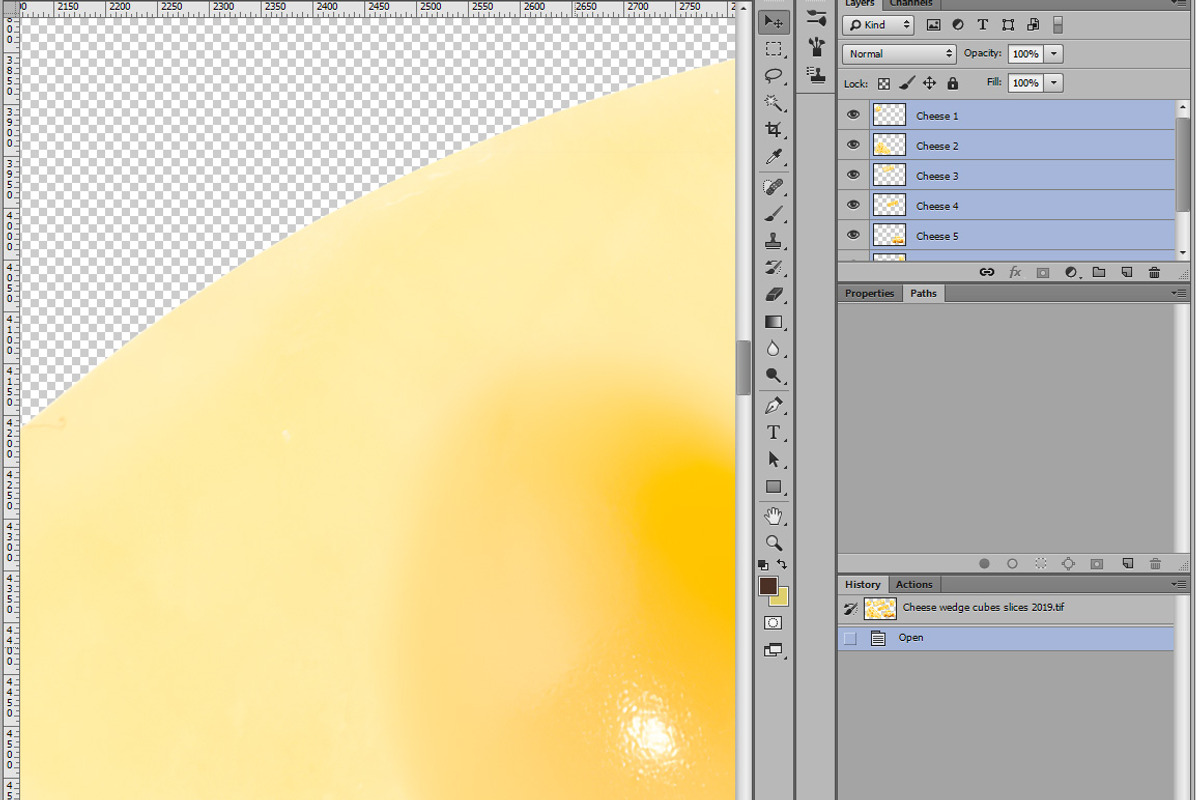Open the Brush Presets panel icon
The width and height of the screenshot is (1200, 800).
(x=817, y=18)
